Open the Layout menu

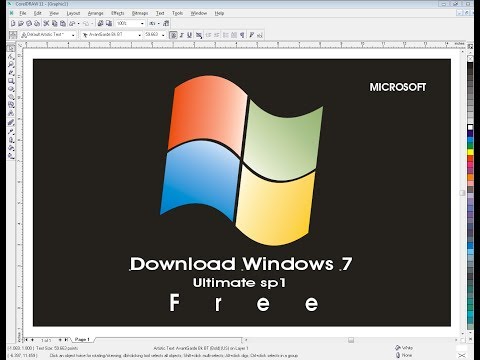click(73, 13)
